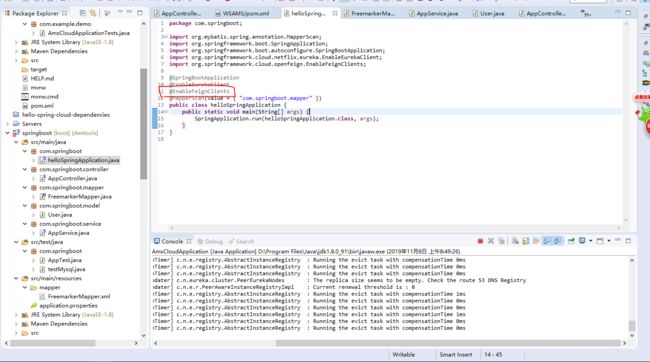Terminate the running application in Console

coord(480,241)
